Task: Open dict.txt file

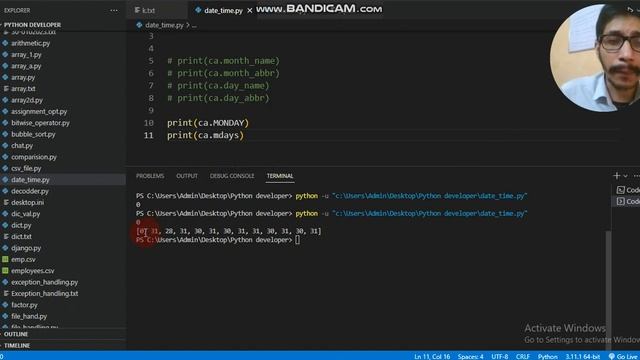Action: 21,237
